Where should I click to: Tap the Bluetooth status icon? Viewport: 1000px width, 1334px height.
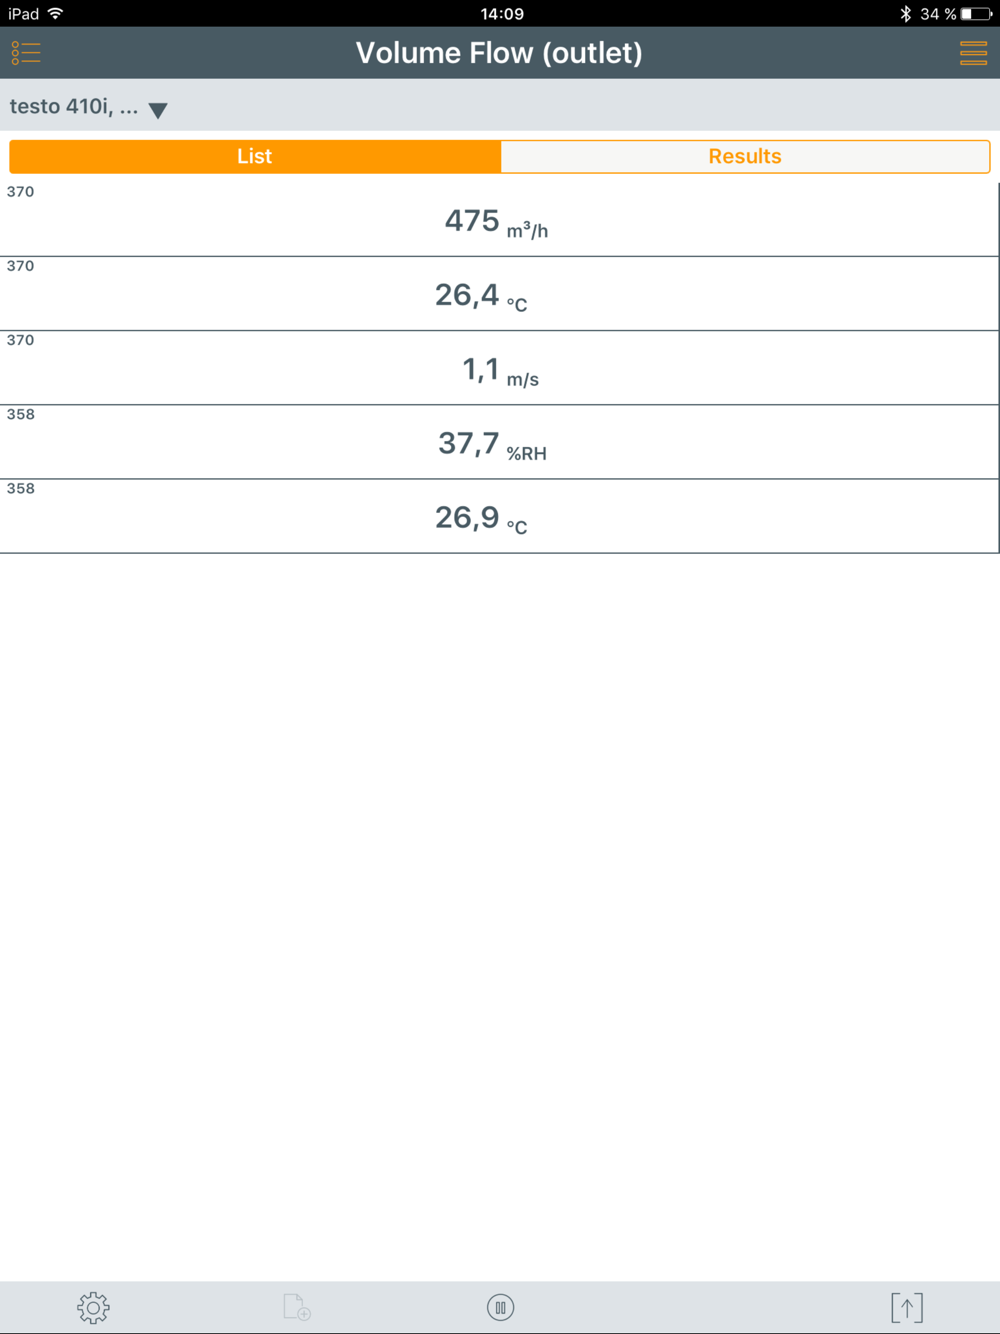905,14
